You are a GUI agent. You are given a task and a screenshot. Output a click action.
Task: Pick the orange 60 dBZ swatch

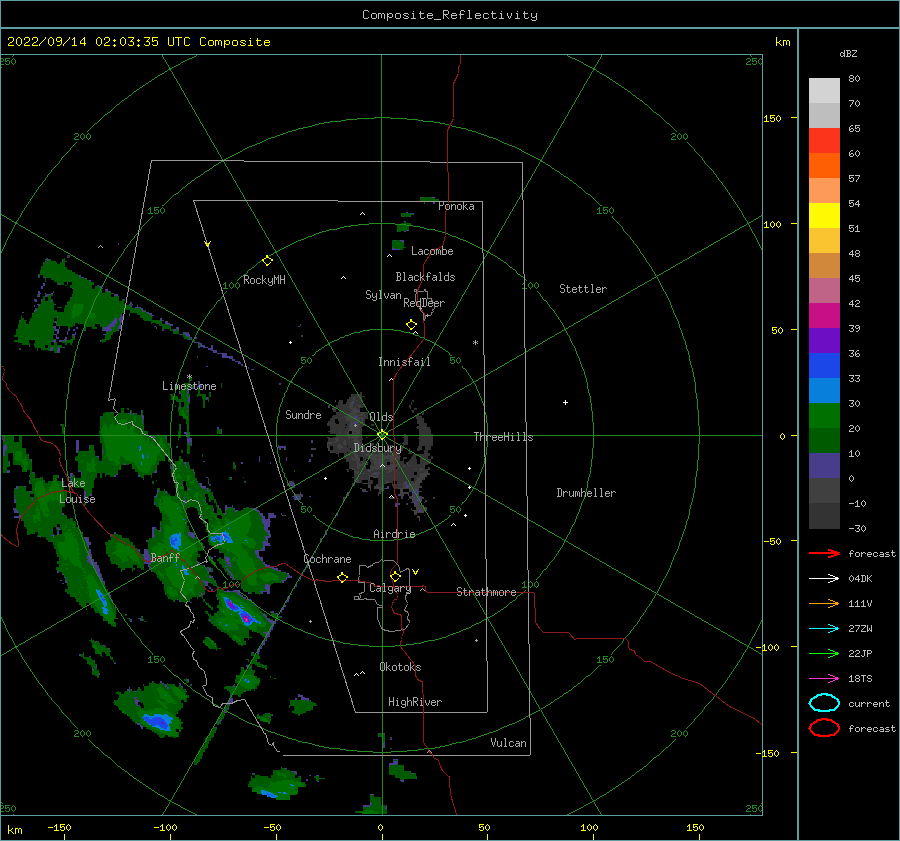coord(824,165)
